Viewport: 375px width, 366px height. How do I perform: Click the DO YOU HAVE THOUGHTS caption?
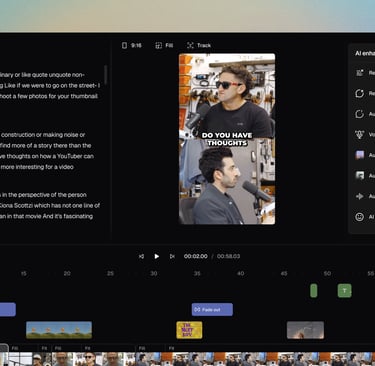(x=227, y=139)
